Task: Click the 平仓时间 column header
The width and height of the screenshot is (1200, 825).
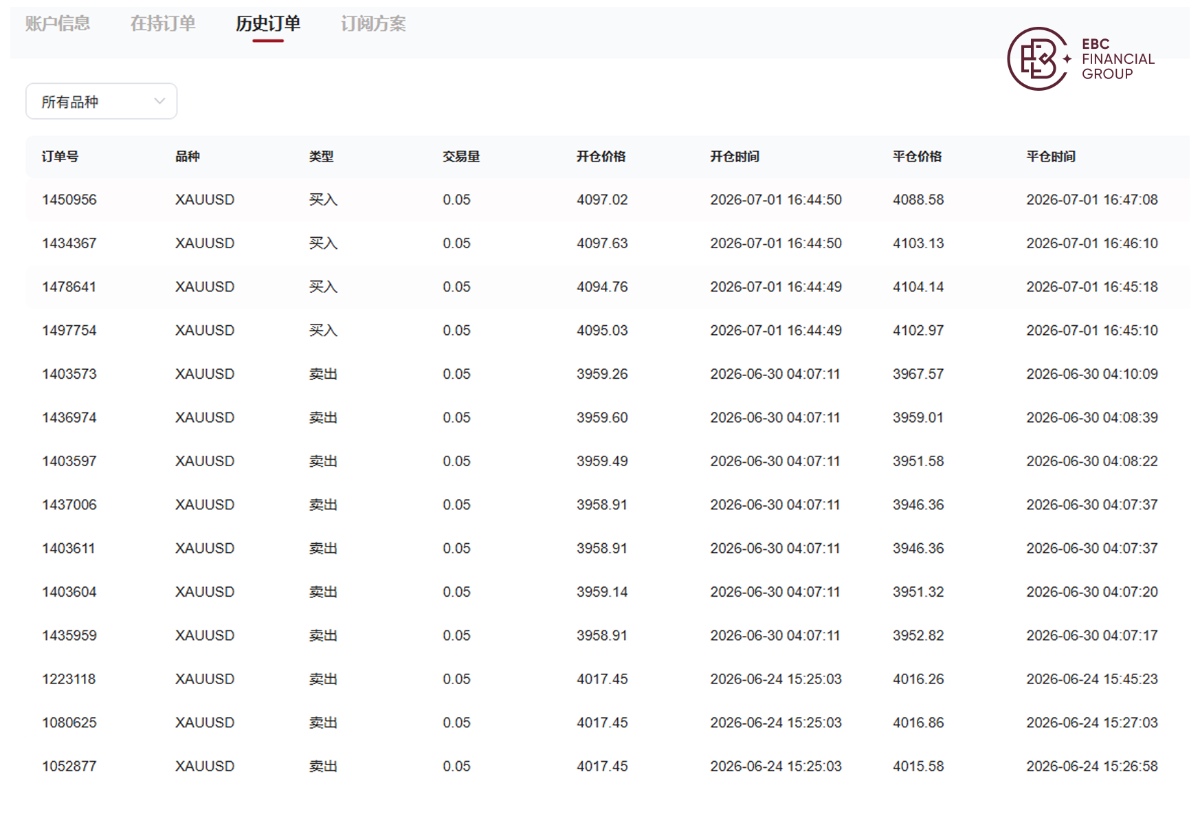Action: click(1051, 157)
